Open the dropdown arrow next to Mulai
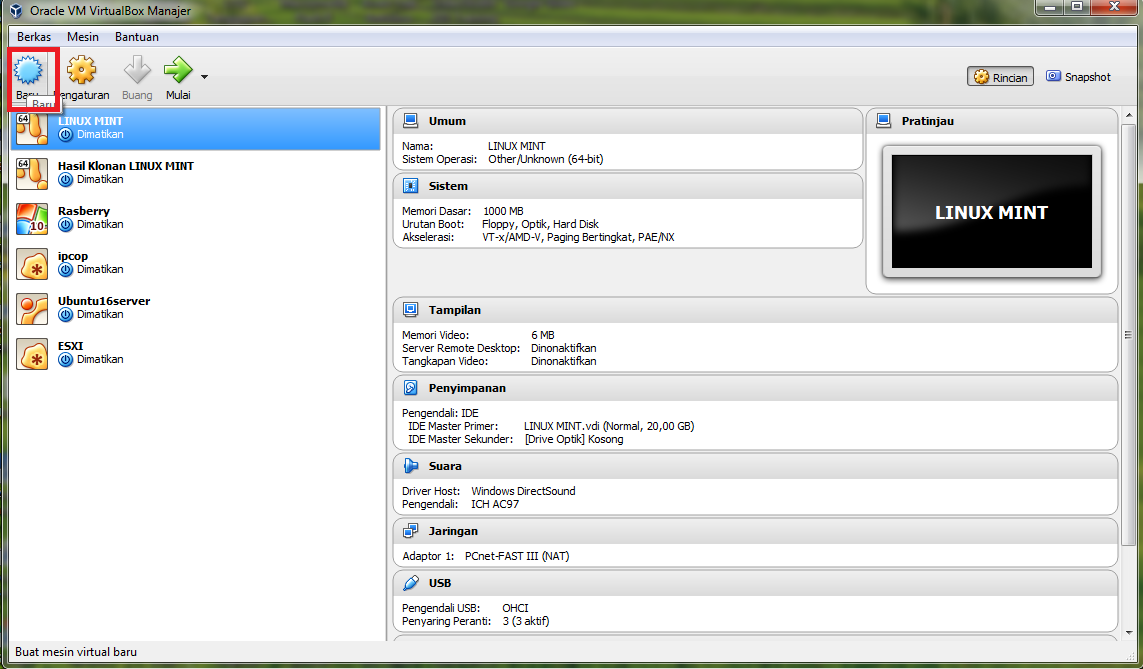The width and height of the screenshot is (1143, 669). (204, 77)
